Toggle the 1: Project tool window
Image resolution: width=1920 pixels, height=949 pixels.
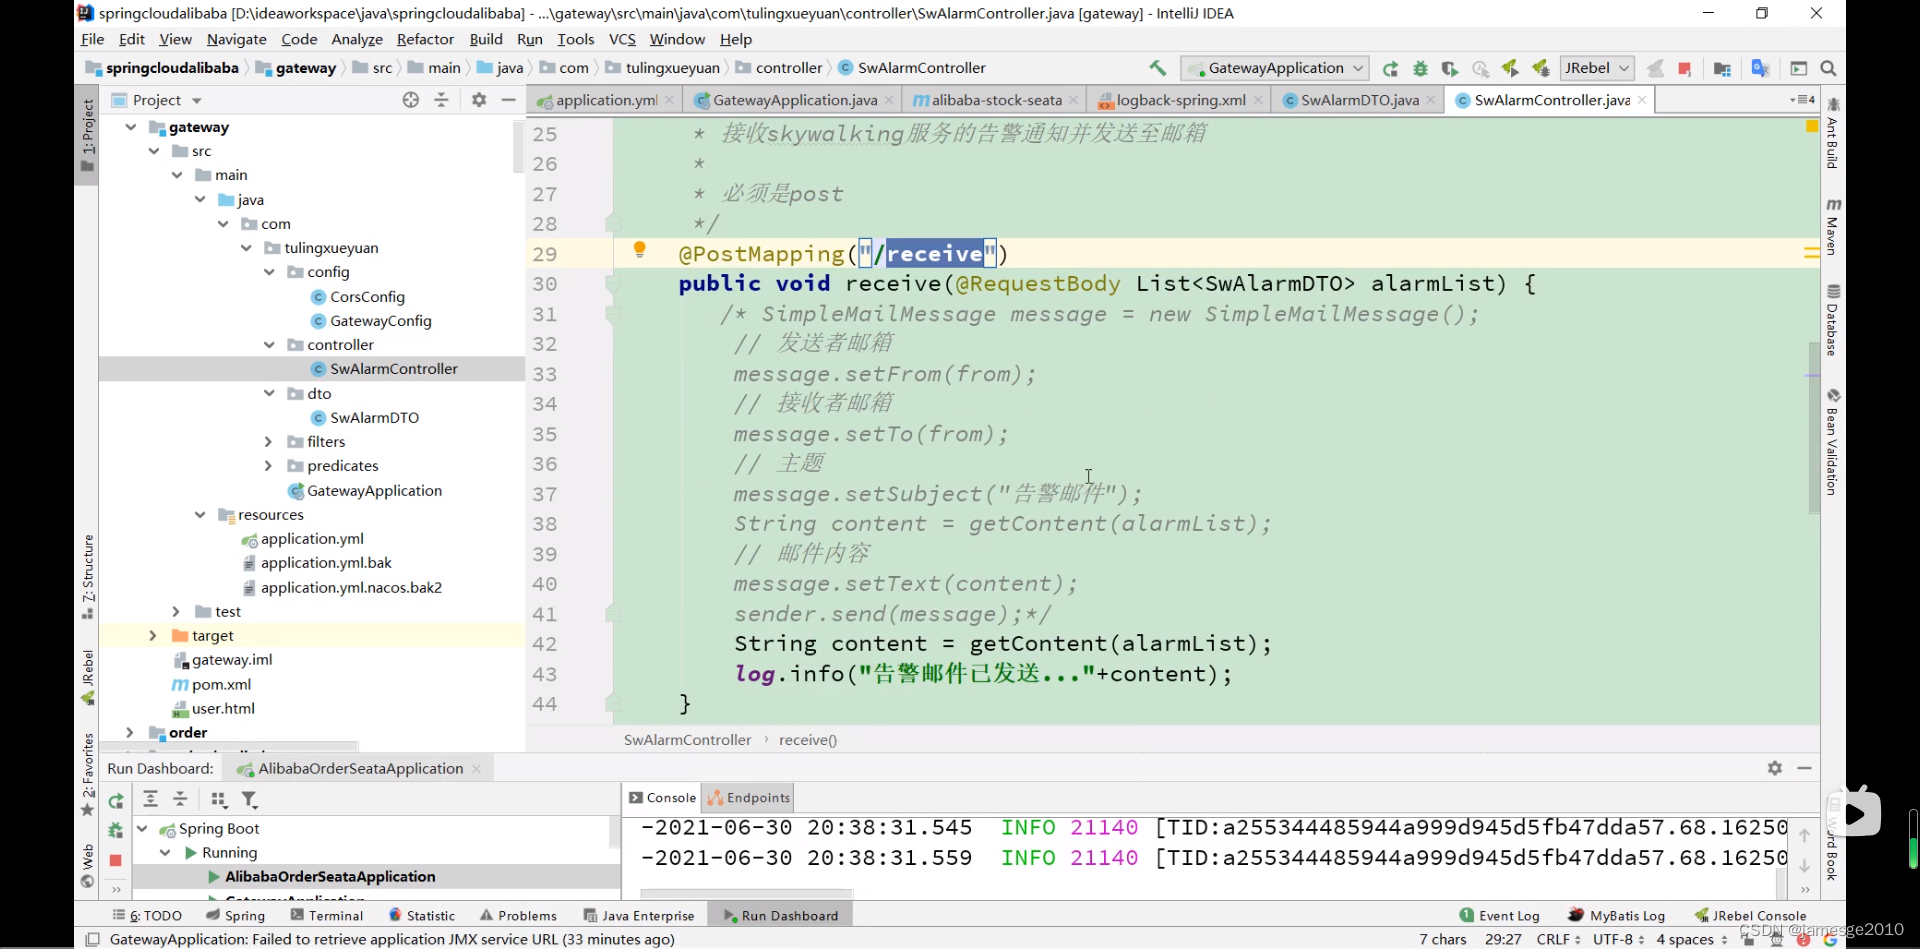point(88,135)
